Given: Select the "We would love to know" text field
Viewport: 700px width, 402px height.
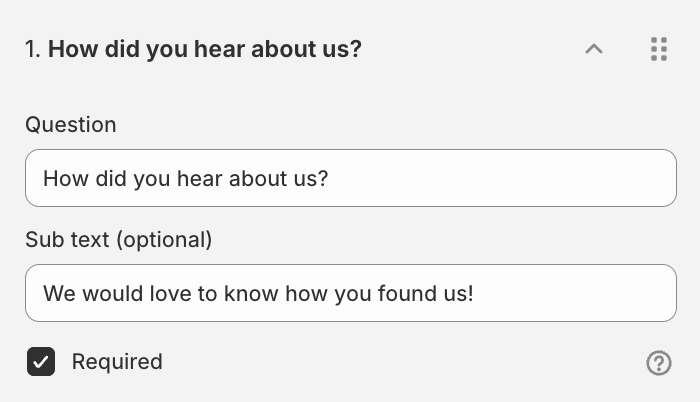Looking at the screenshot, I should pyautogui.click(x=350, y=293).
